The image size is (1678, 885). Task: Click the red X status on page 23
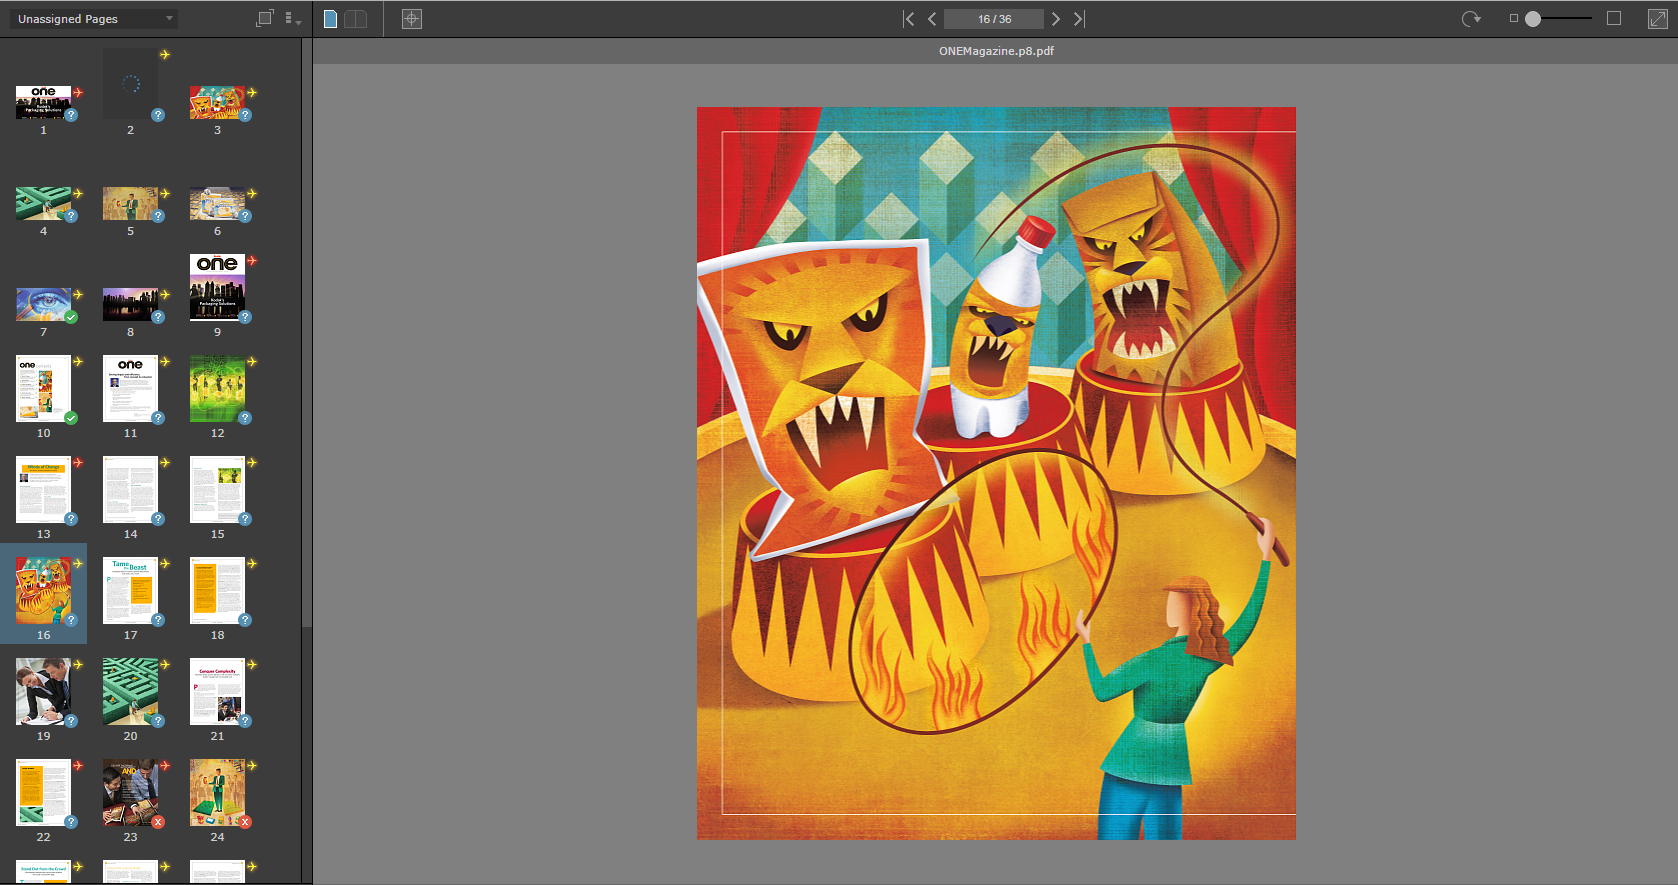[158, 822]
